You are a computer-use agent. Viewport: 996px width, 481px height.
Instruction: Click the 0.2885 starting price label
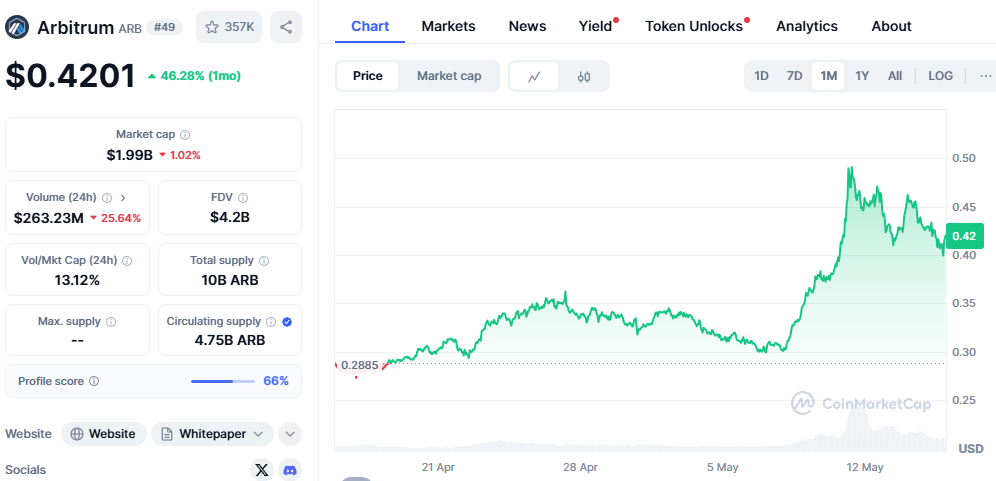click(360, 365)
